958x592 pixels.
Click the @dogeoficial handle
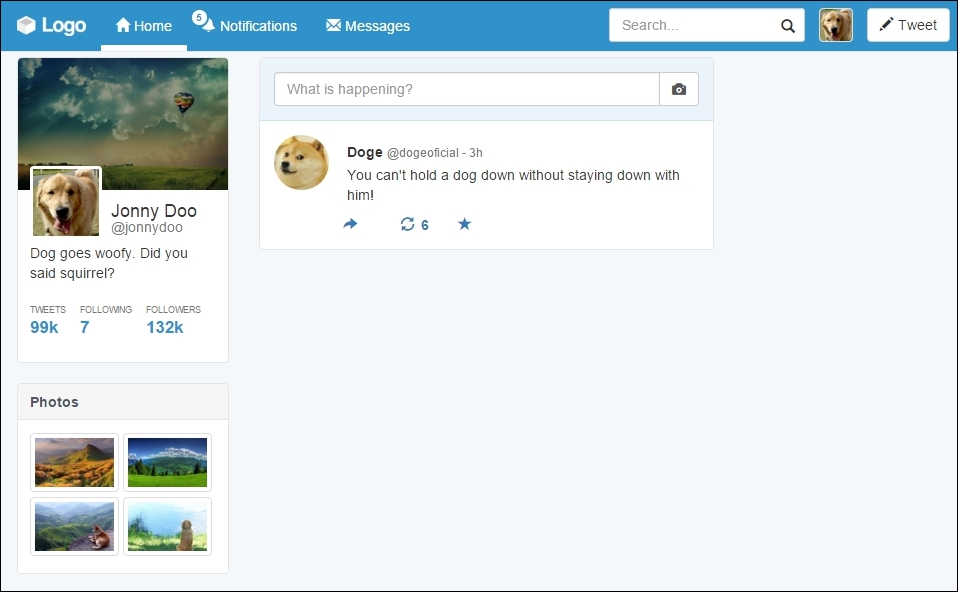pos(423,153)
